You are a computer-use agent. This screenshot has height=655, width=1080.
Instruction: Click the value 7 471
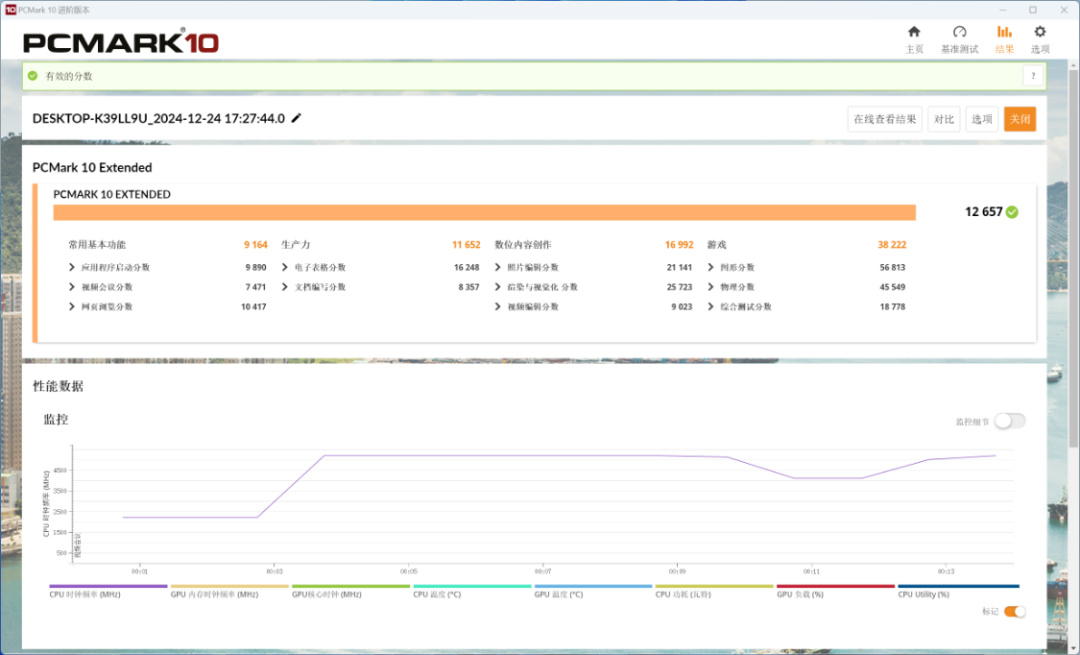click(x=256, y=287)
